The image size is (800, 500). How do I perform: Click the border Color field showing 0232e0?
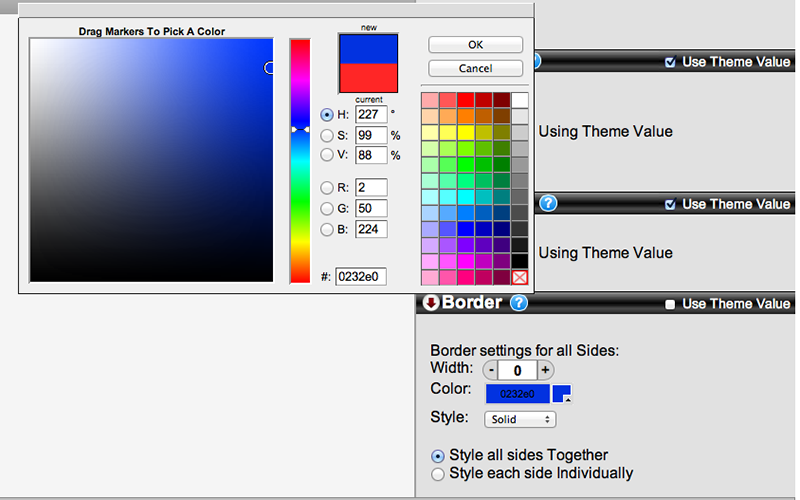517,394
